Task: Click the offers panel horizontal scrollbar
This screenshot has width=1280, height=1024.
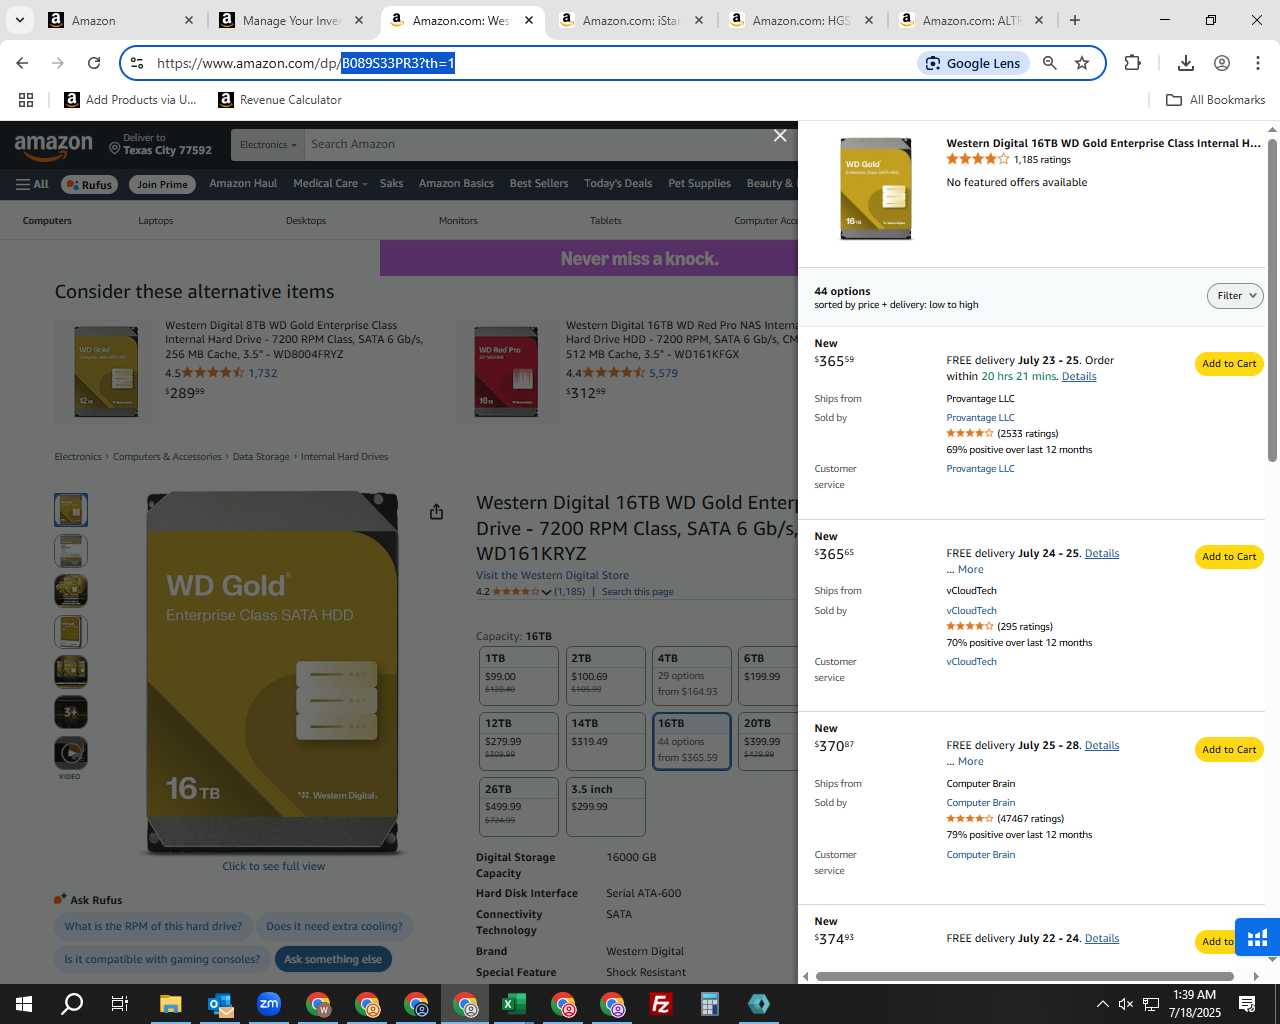Action: tap(1025, 976)
